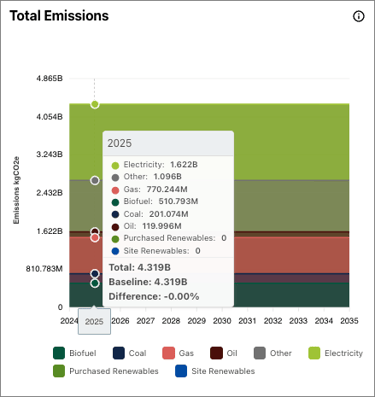Click the navy Coal data point marker

coord(95,274)
